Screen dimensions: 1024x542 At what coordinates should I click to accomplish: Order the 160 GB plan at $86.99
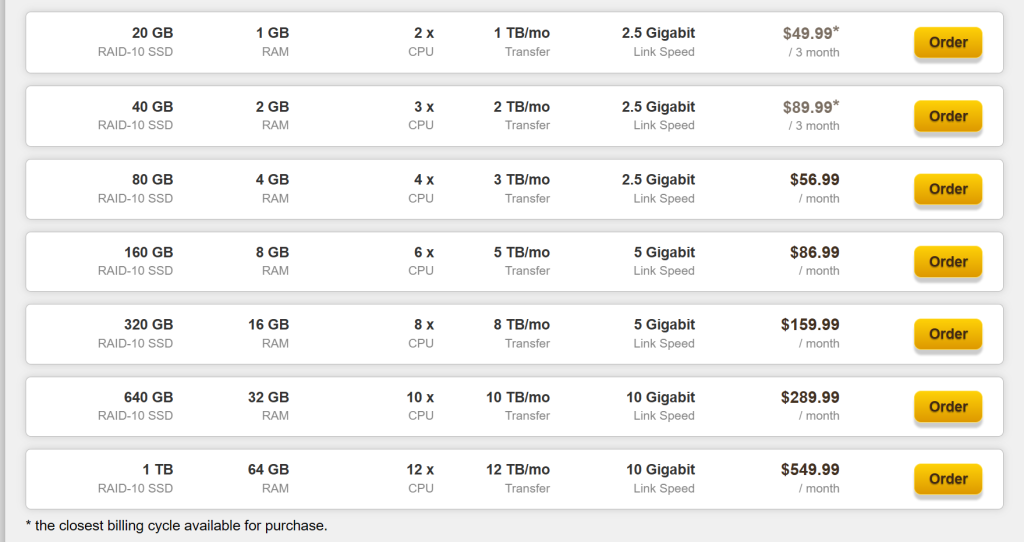[x=948, y=262]
